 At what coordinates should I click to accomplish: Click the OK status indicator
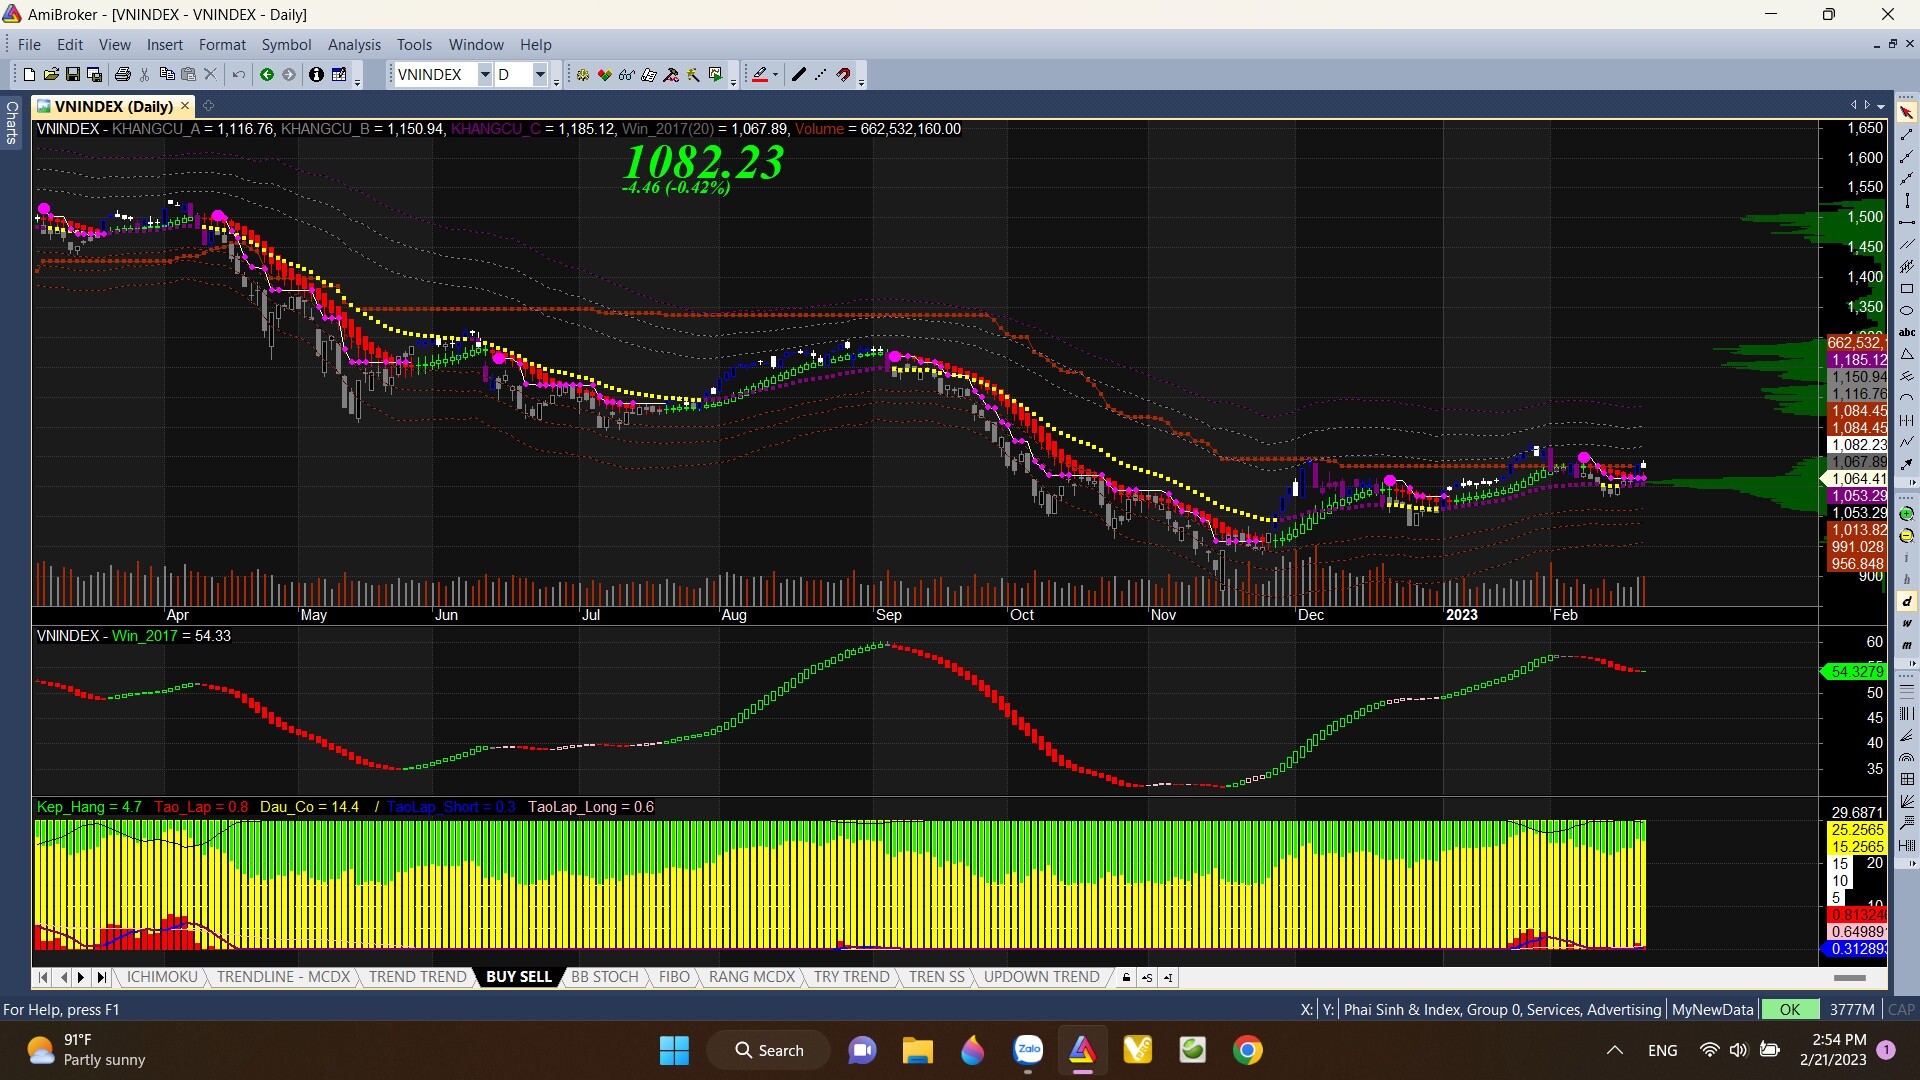pyautogui.click(x=1790, y=1010)
